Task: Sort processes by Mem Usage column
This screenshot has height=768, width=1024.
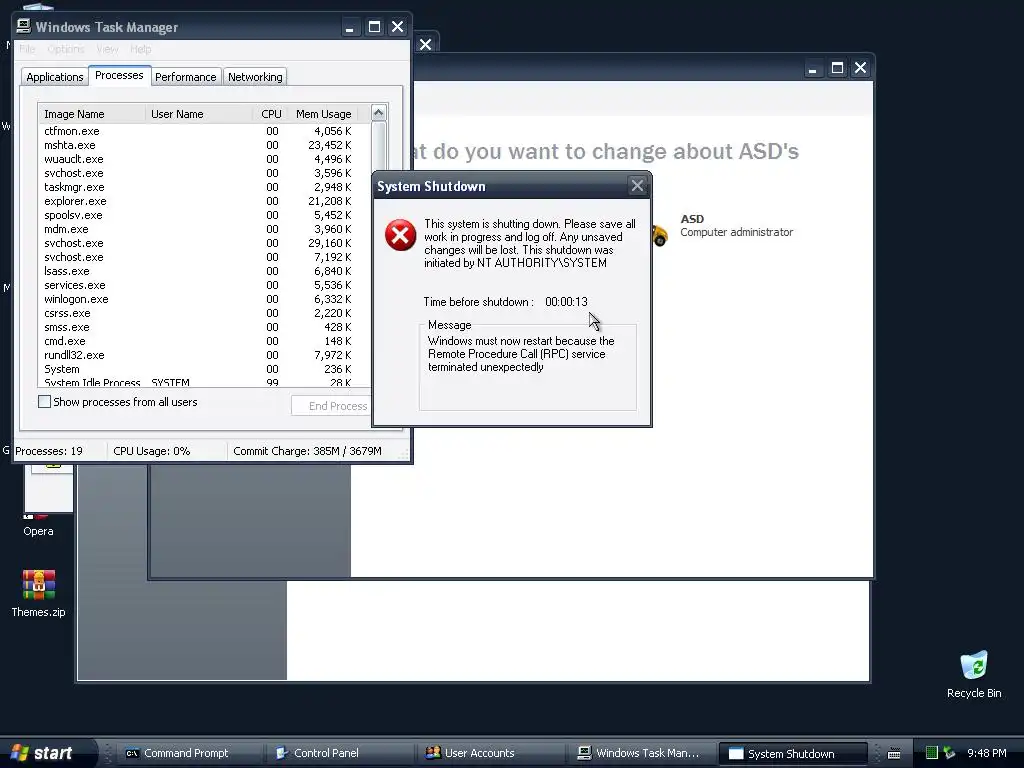Action: click(x=323, y=114)
